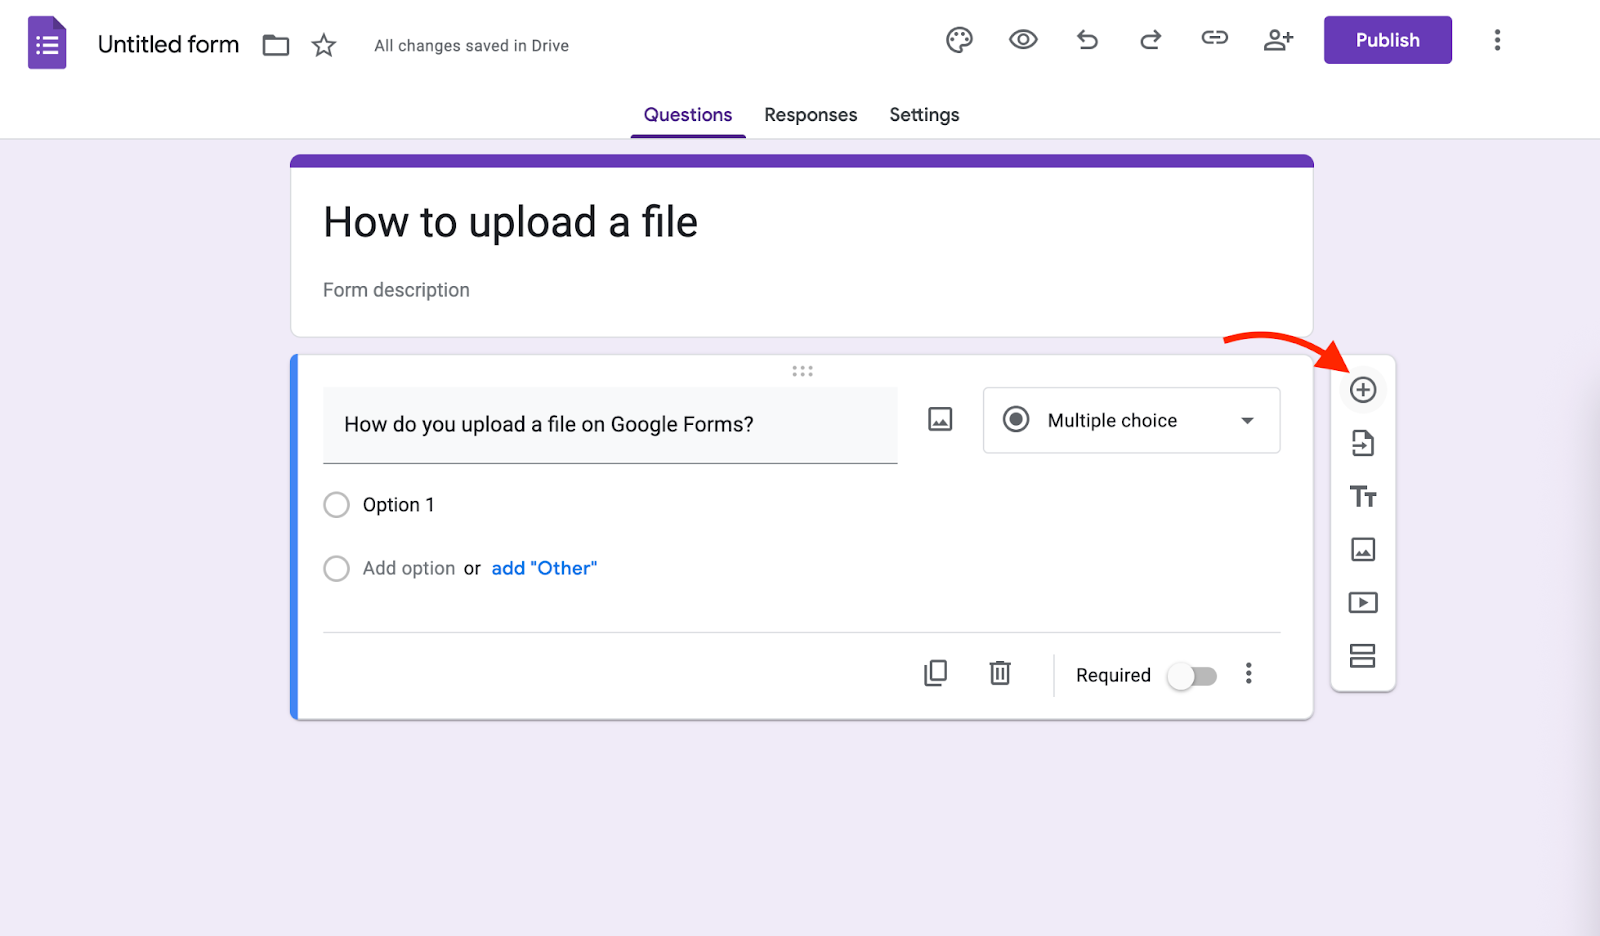Add a title and description block

point(1362,496)
